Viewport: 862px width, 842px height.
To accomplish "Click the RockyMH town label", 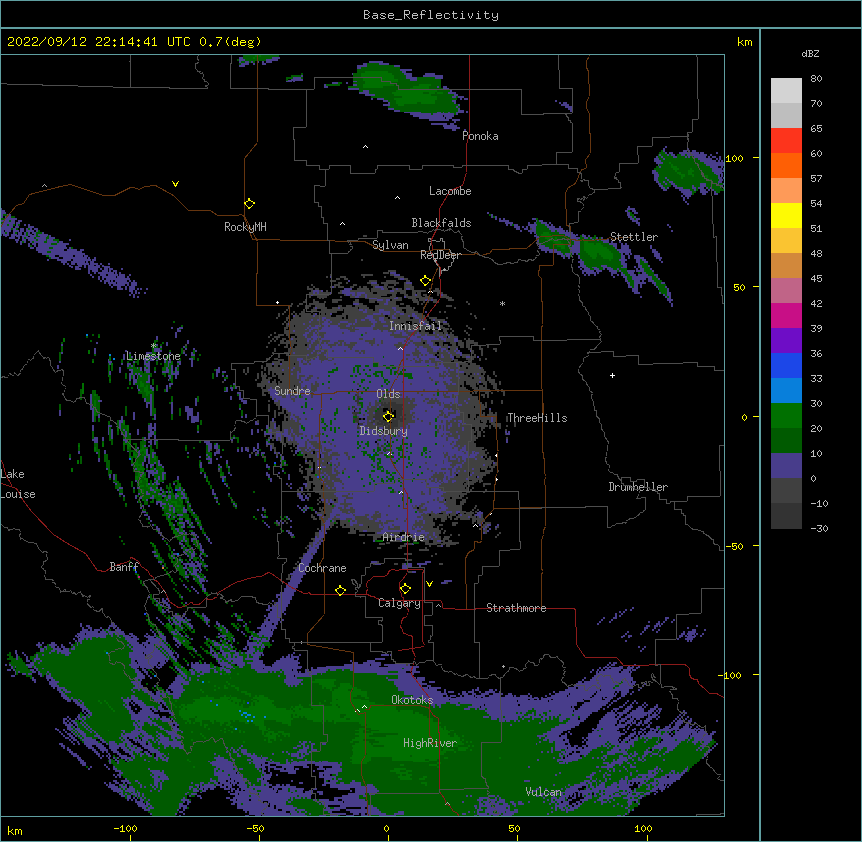I will tap(245, 227).
